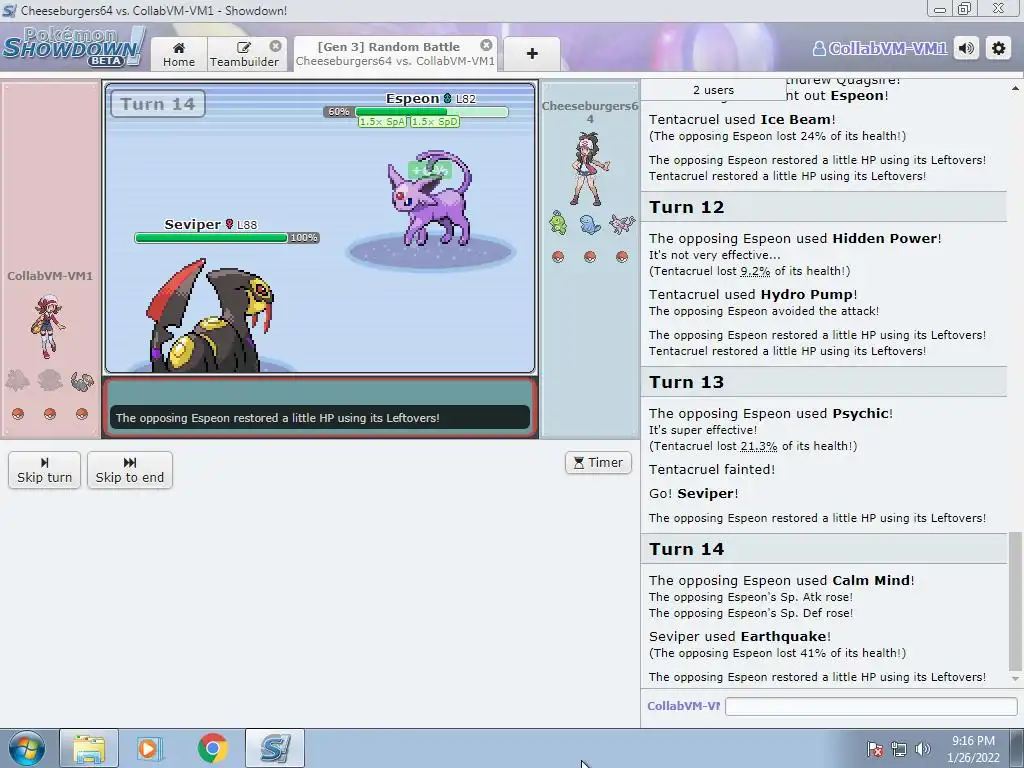Open media player taskbar icon

tap(150, 748)
